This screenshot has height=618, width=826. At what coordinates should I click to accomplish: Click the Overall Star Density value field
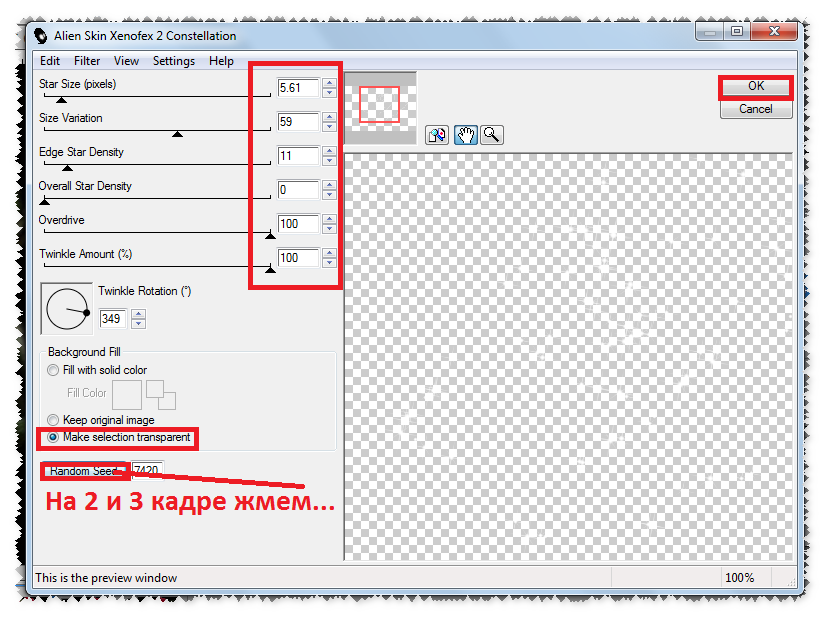click(x=298, y=190)
